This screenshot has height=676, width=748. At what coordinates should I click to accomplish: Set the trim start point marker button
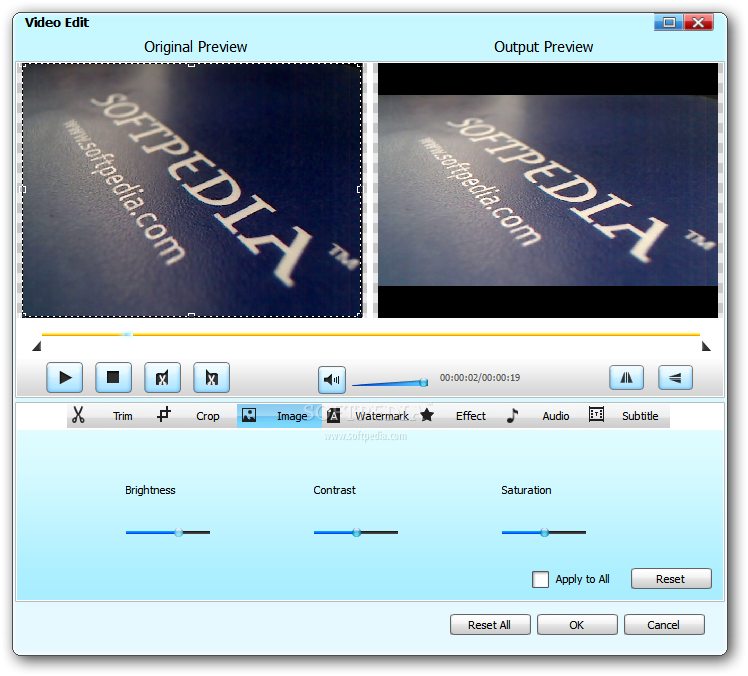click(162, 378)
